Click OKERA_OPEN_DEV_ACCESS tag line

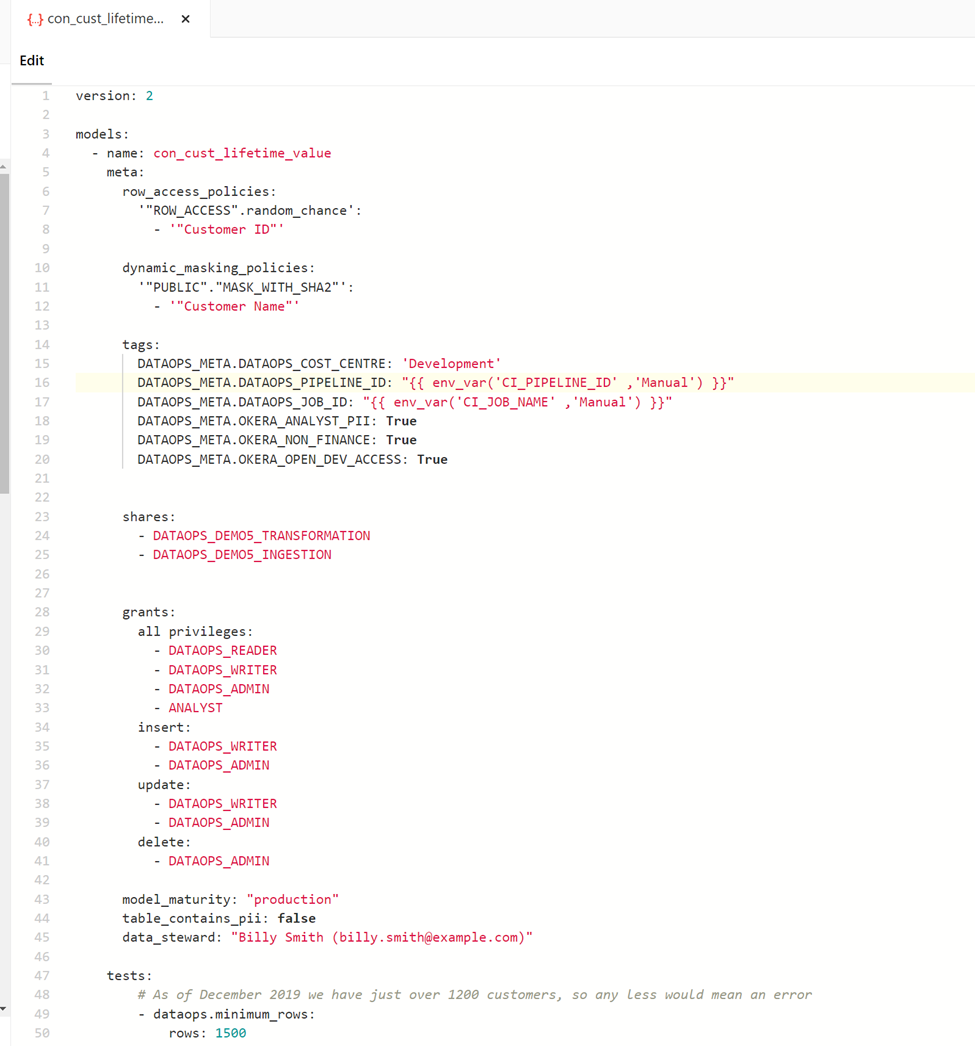[292, 460]
